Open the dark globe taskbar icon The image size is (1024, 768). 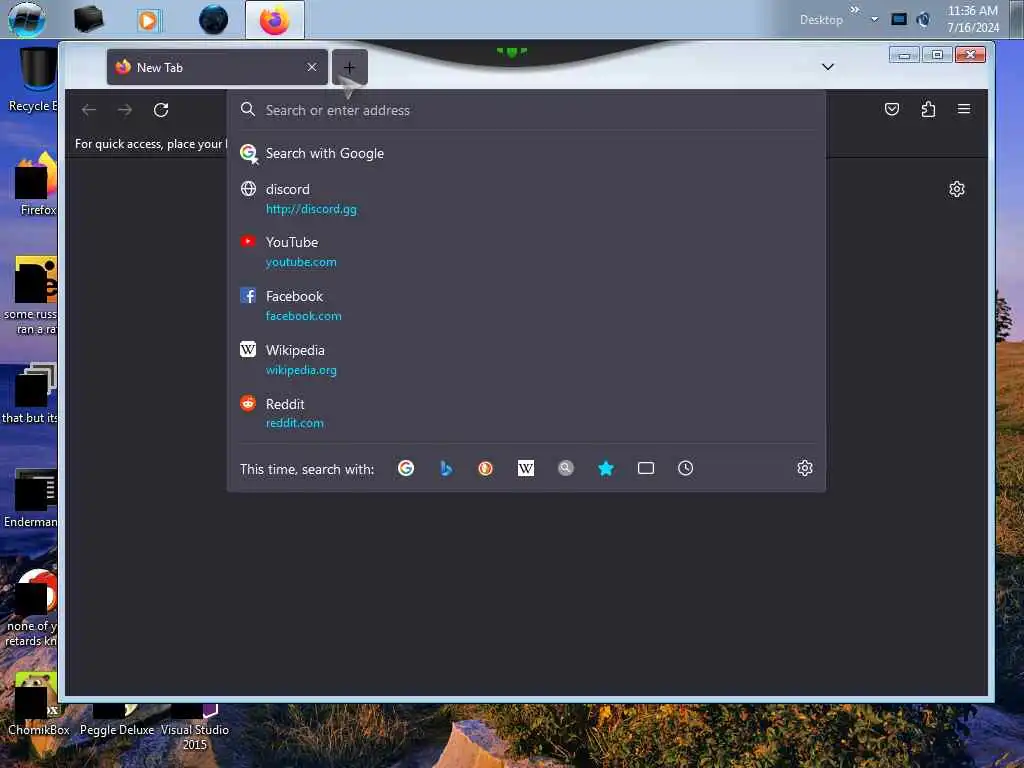point(214,20)
